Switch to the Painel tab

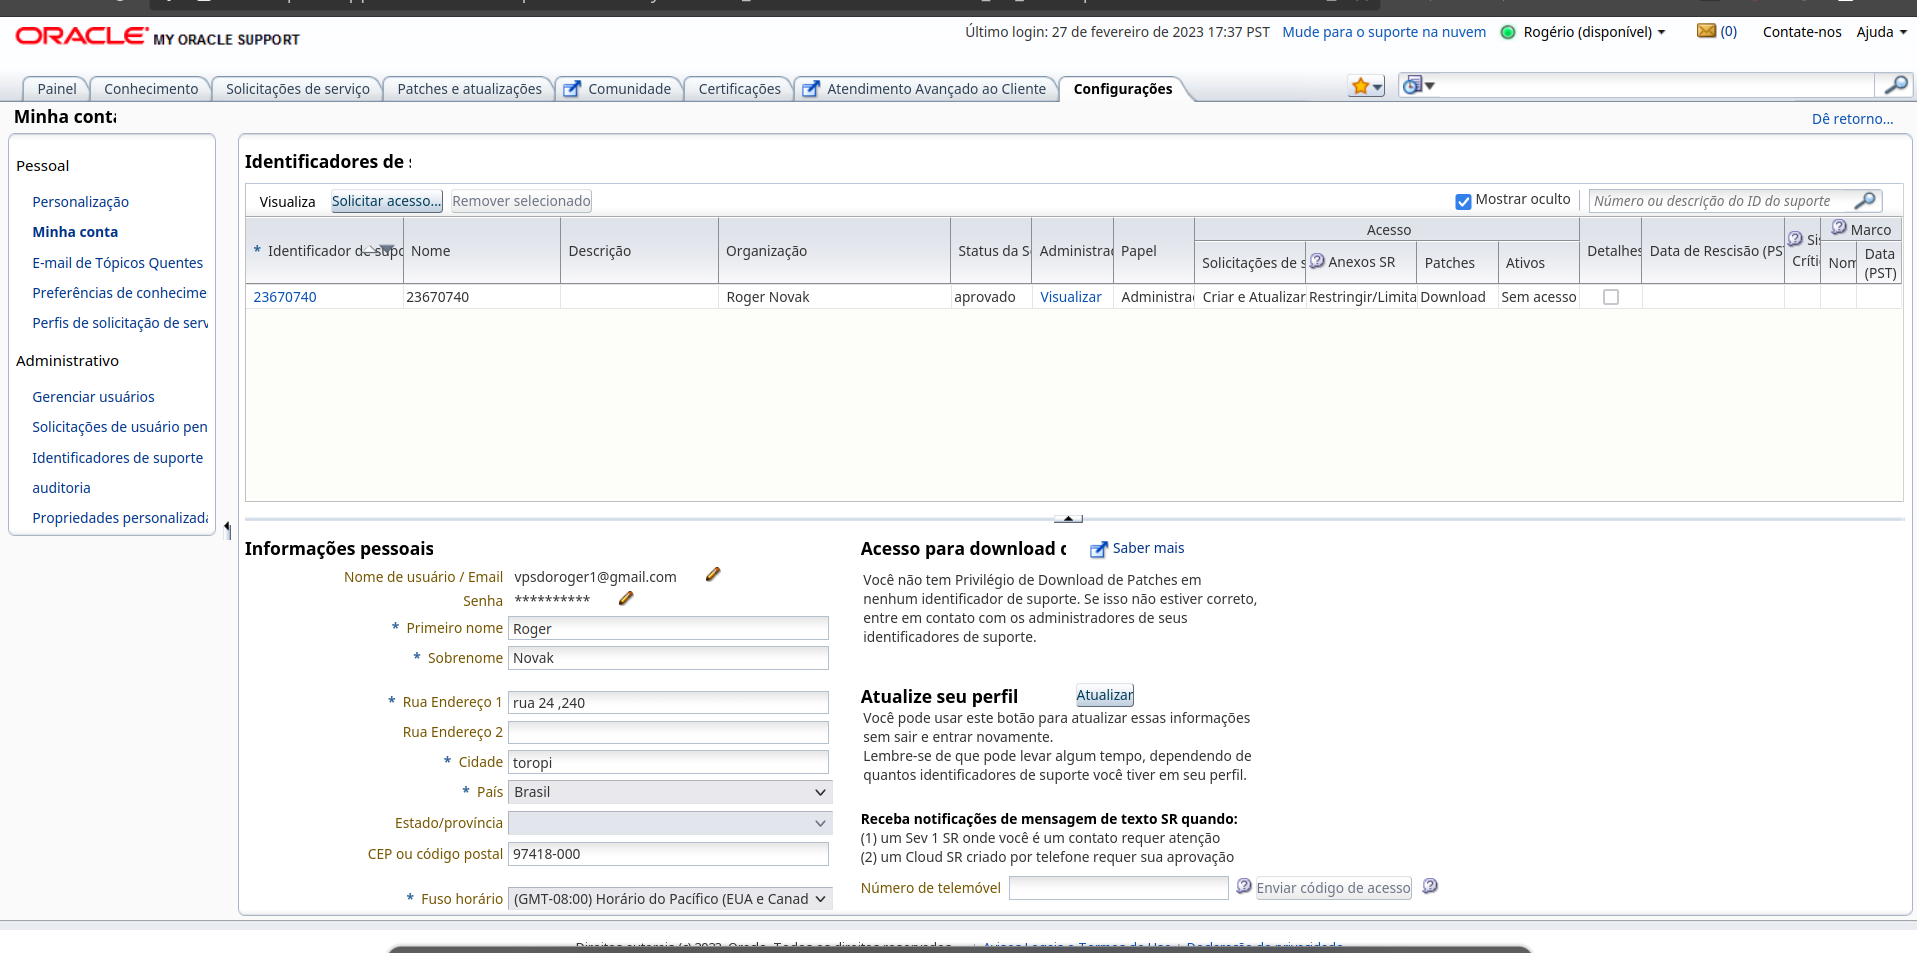pyautogui.click(x=57, y=89)
